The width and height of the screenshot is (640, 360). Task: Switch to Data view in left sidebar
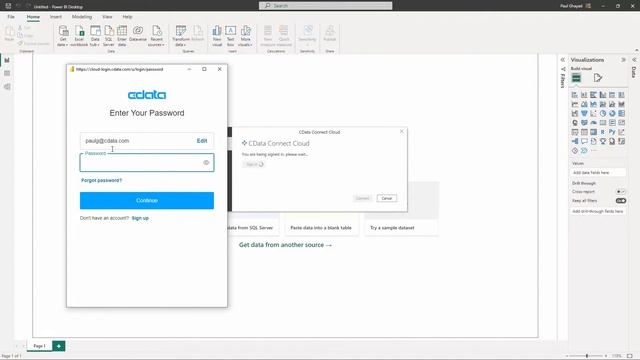coord(7,73)
